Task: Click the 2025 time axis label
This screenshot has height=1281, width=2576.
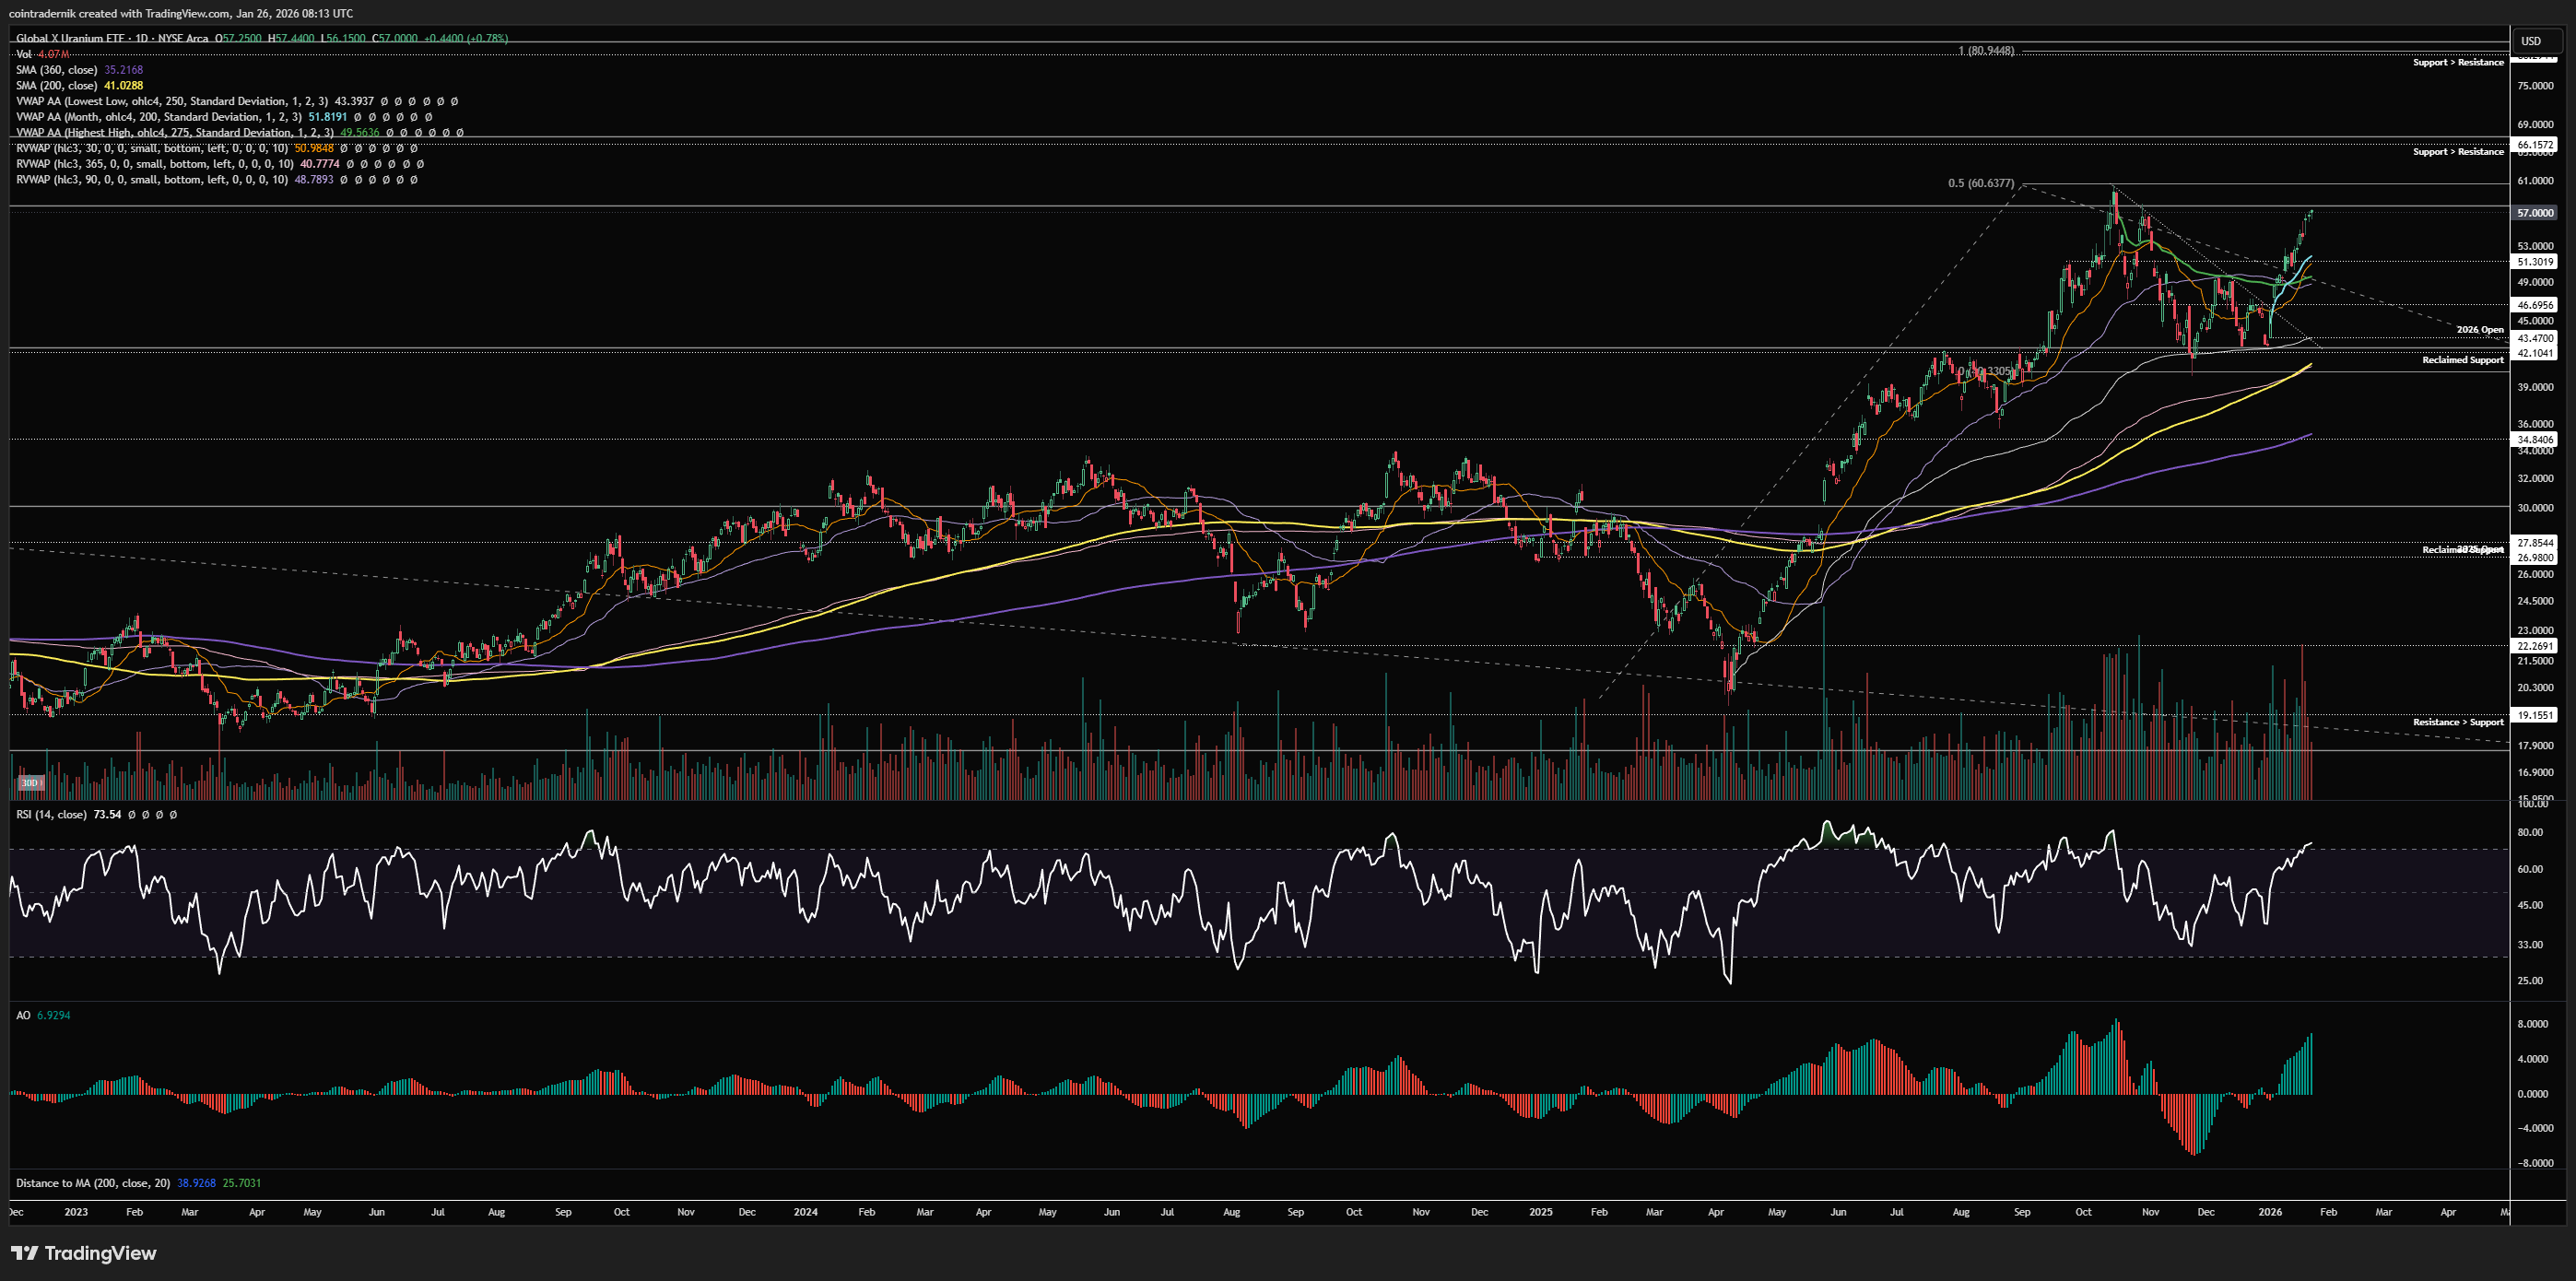Action: coord(1541,1212)
